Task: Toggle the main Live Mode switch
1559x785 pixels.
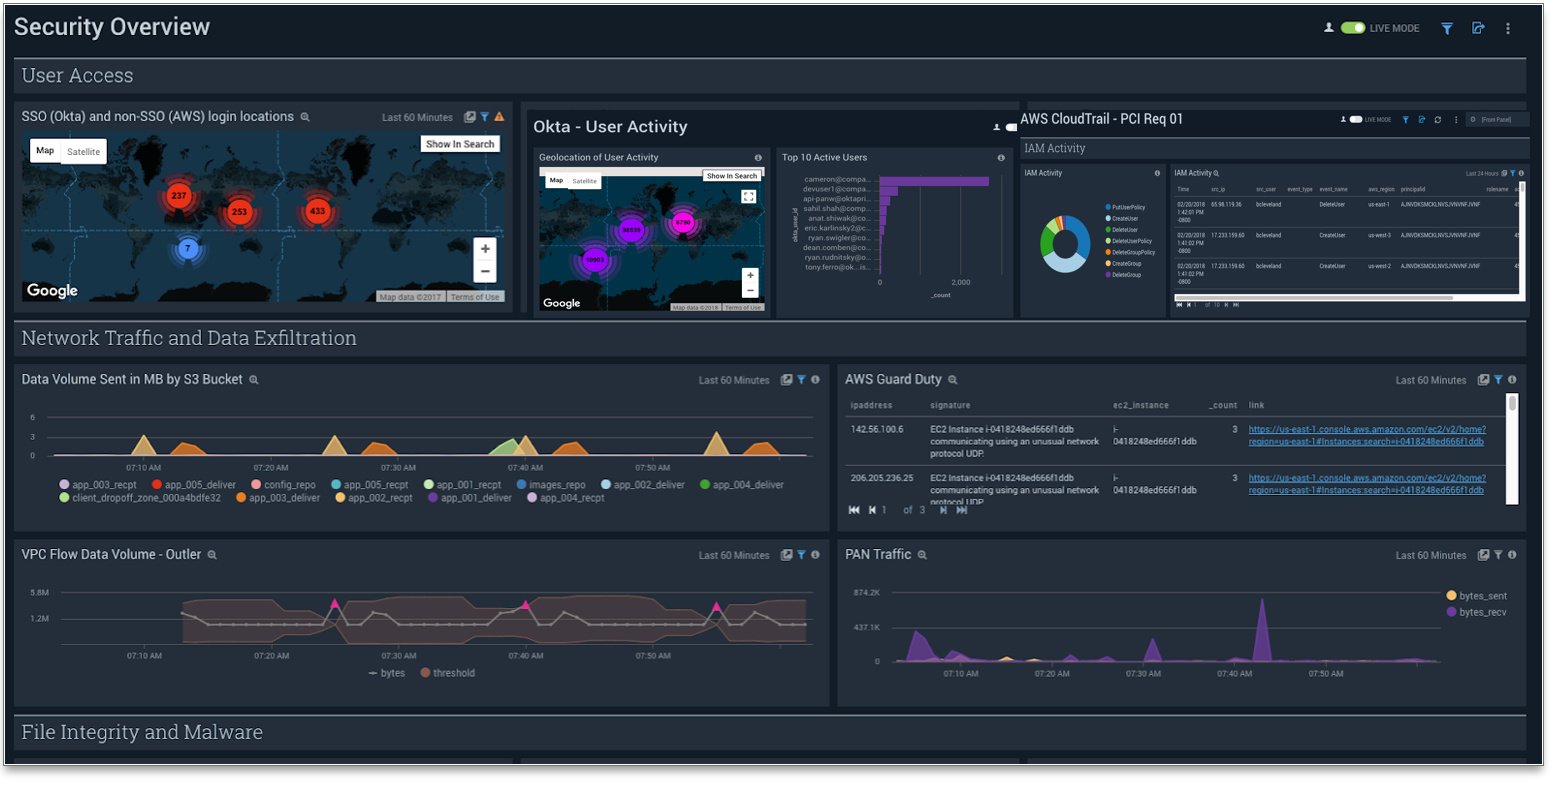Action: (x=1353, y=28)
